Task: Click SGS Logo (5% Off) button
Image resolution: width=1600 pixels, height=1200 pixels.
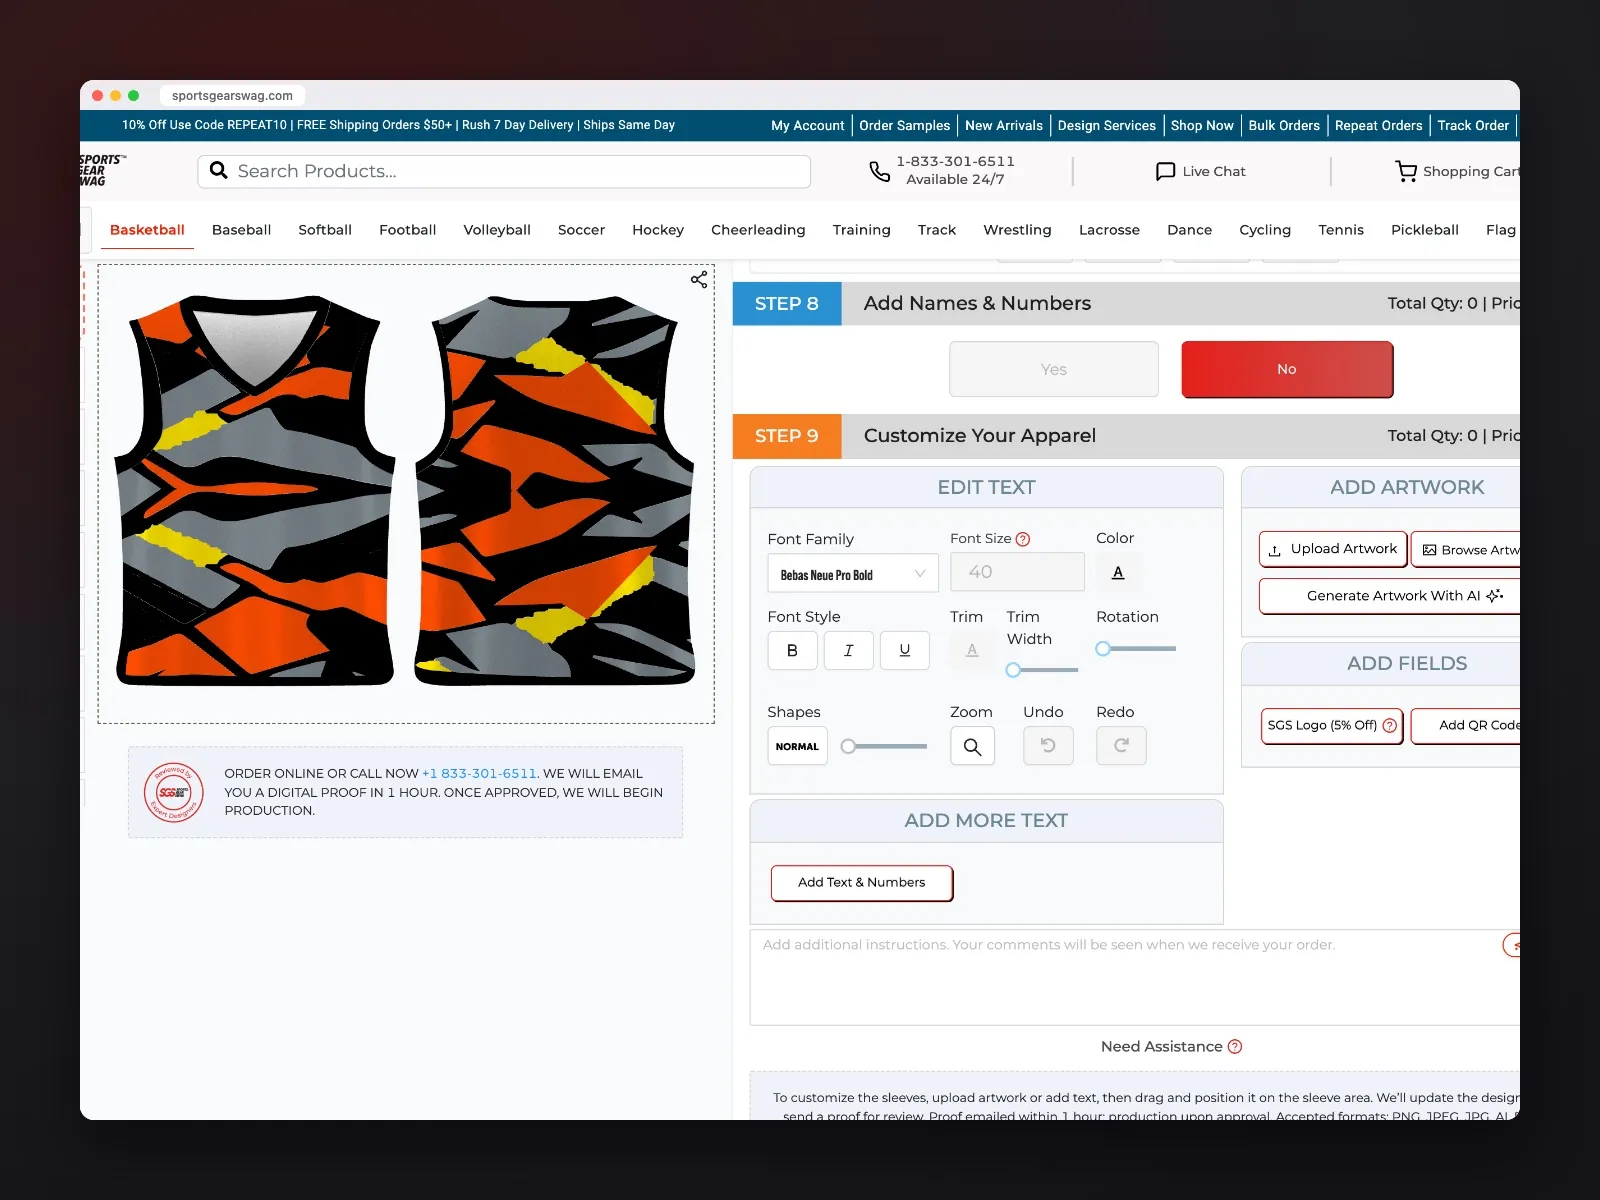Action: coord(1332,726)
